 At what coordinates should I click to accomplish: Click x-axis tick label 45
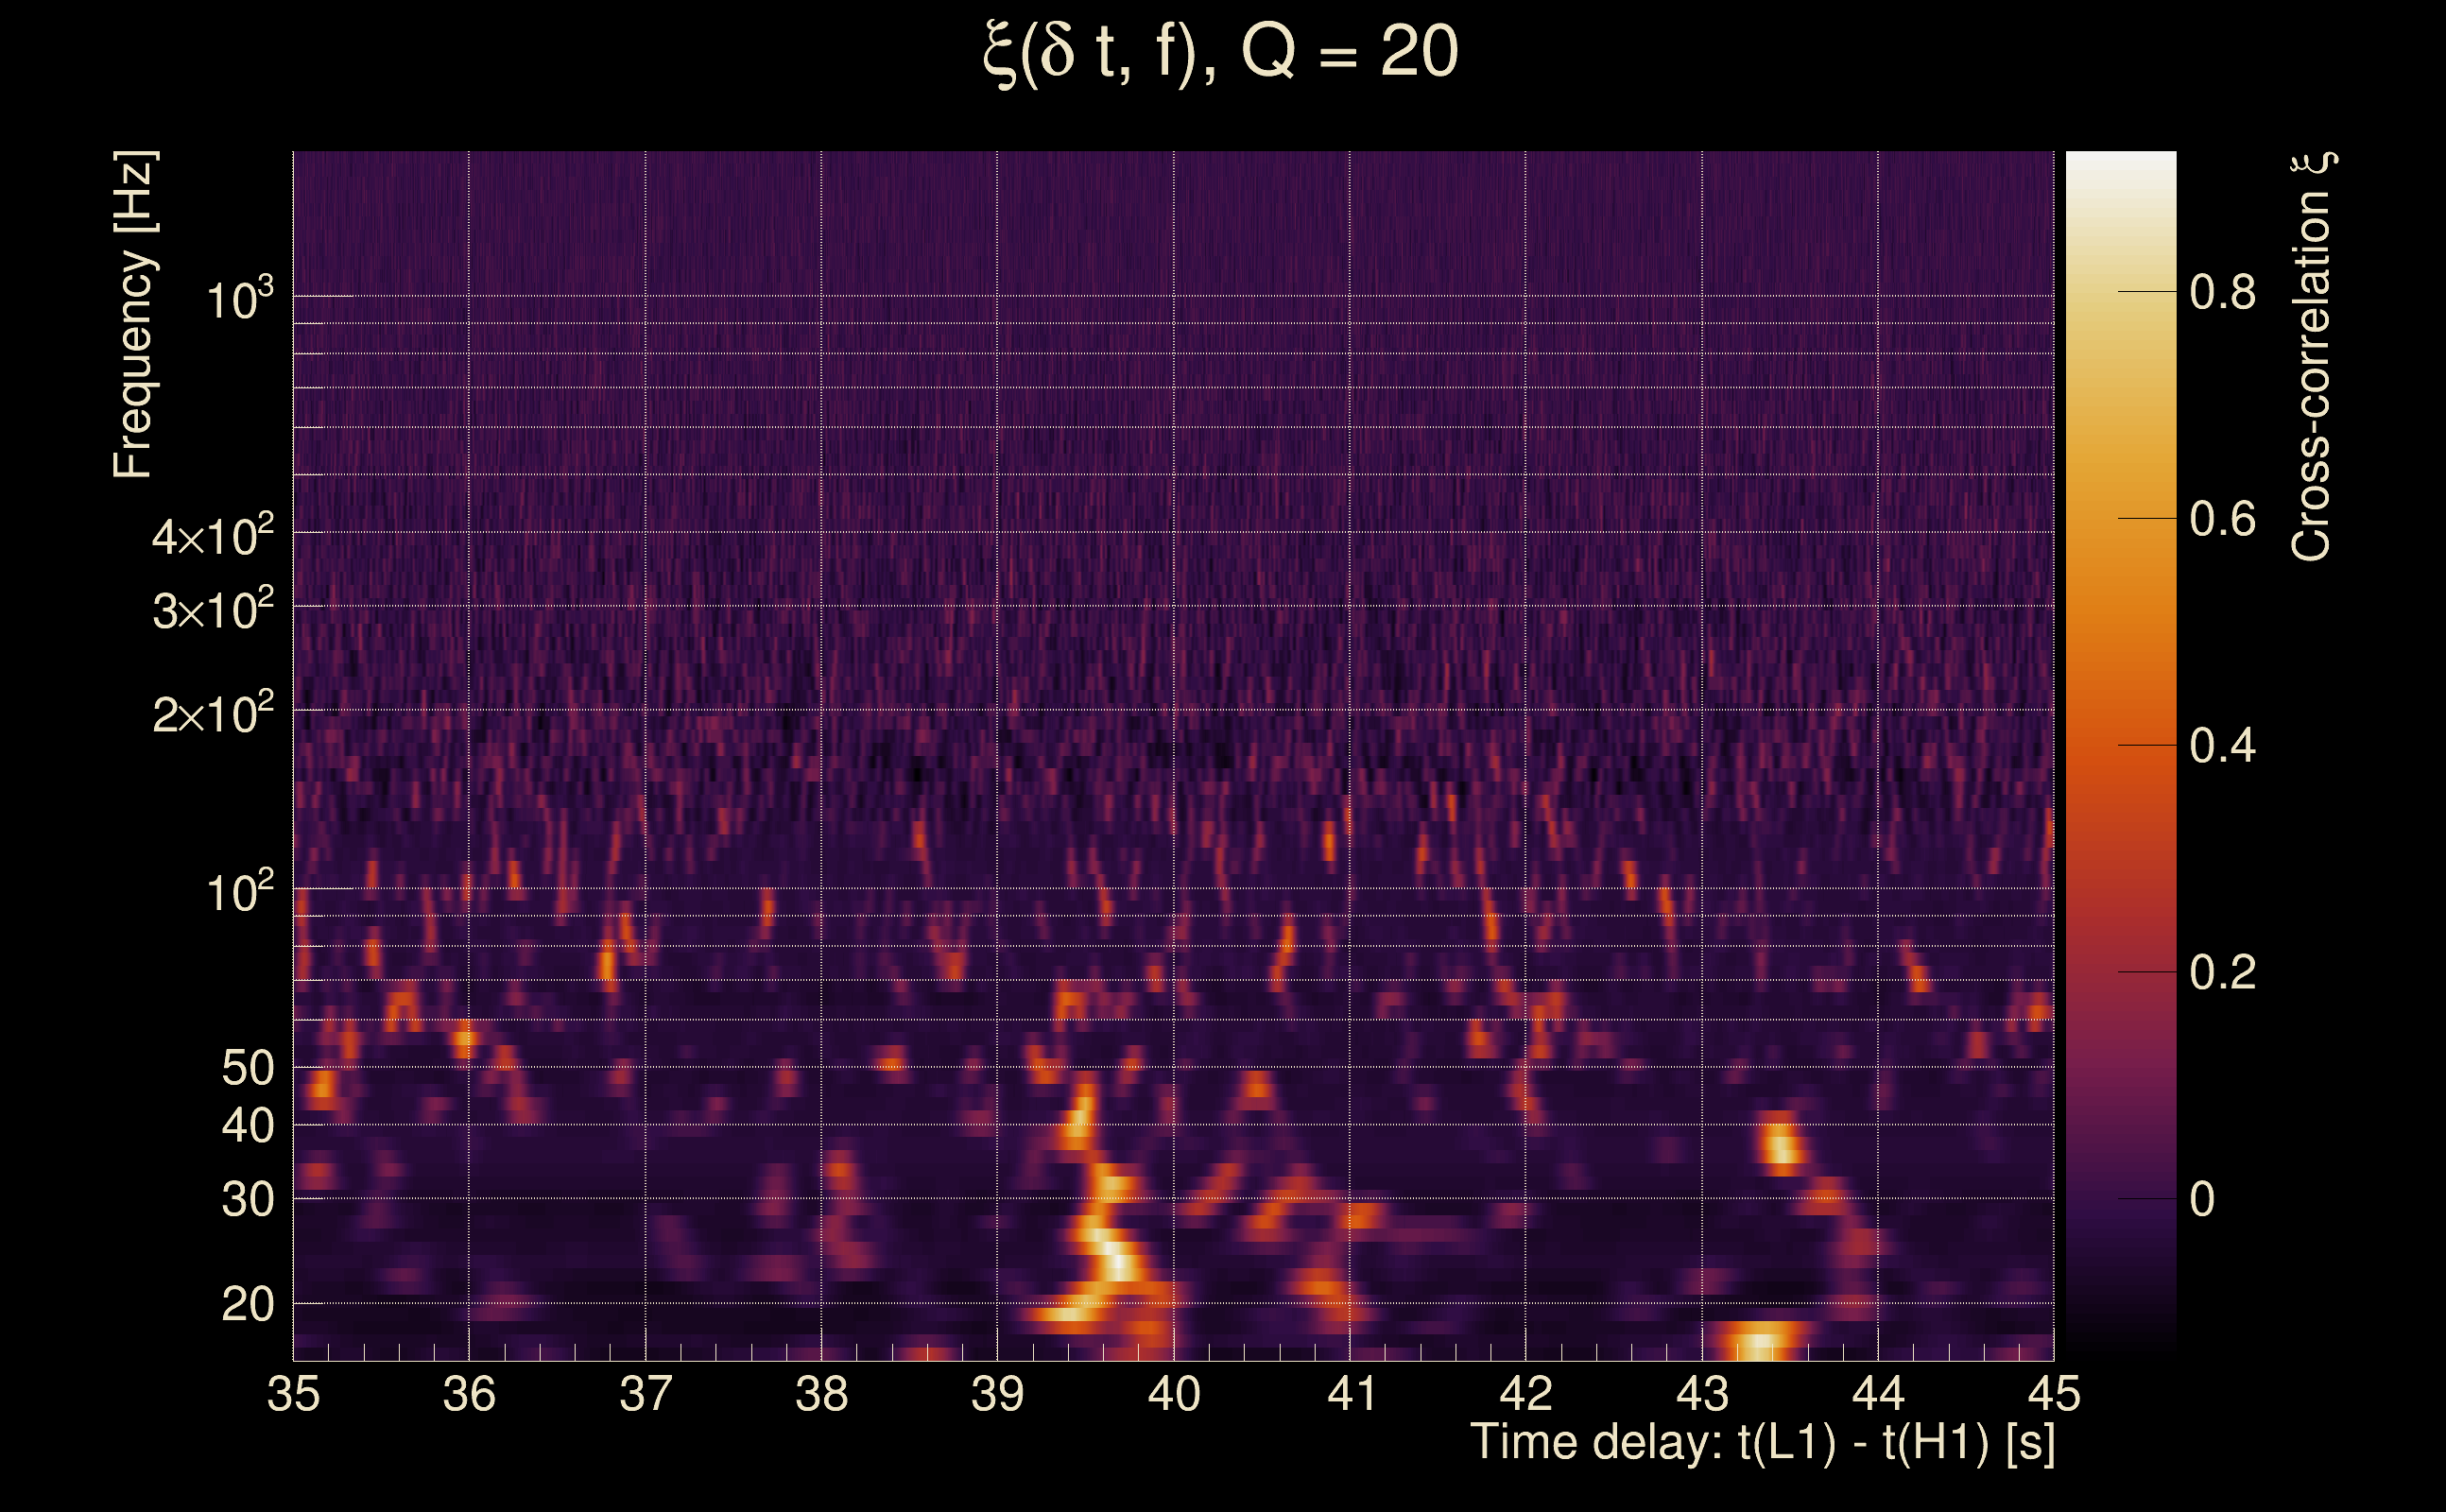click(x=2053, y=1394)
